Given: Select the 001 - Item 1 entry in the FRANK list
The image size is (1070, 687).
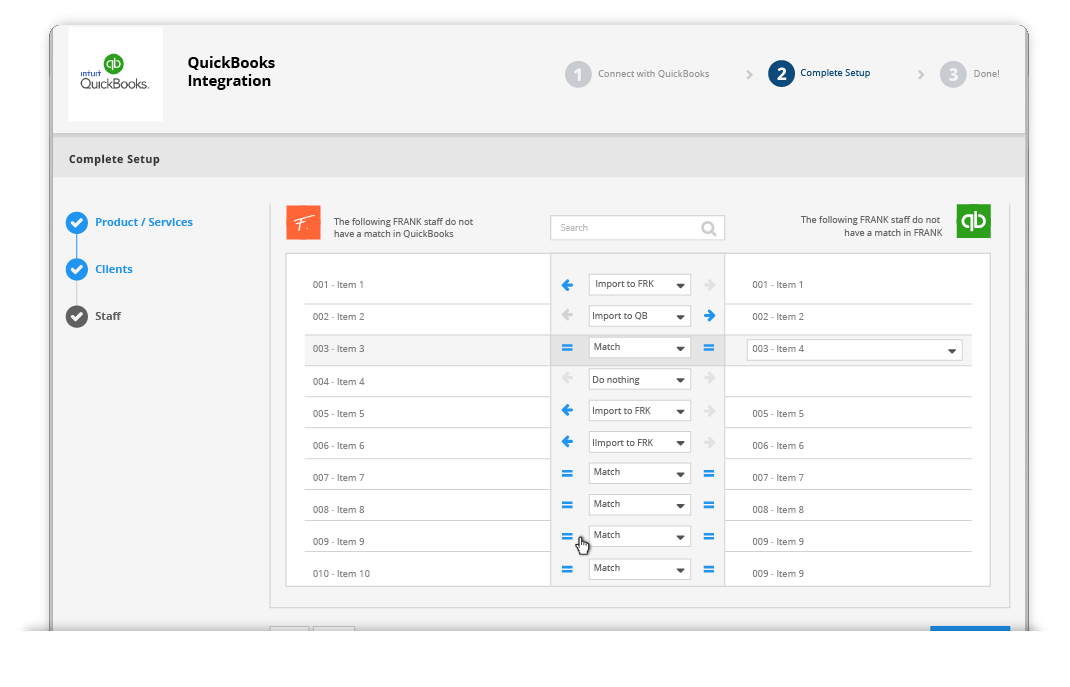Looking at the screenshot, I should [x=338, y=285].
